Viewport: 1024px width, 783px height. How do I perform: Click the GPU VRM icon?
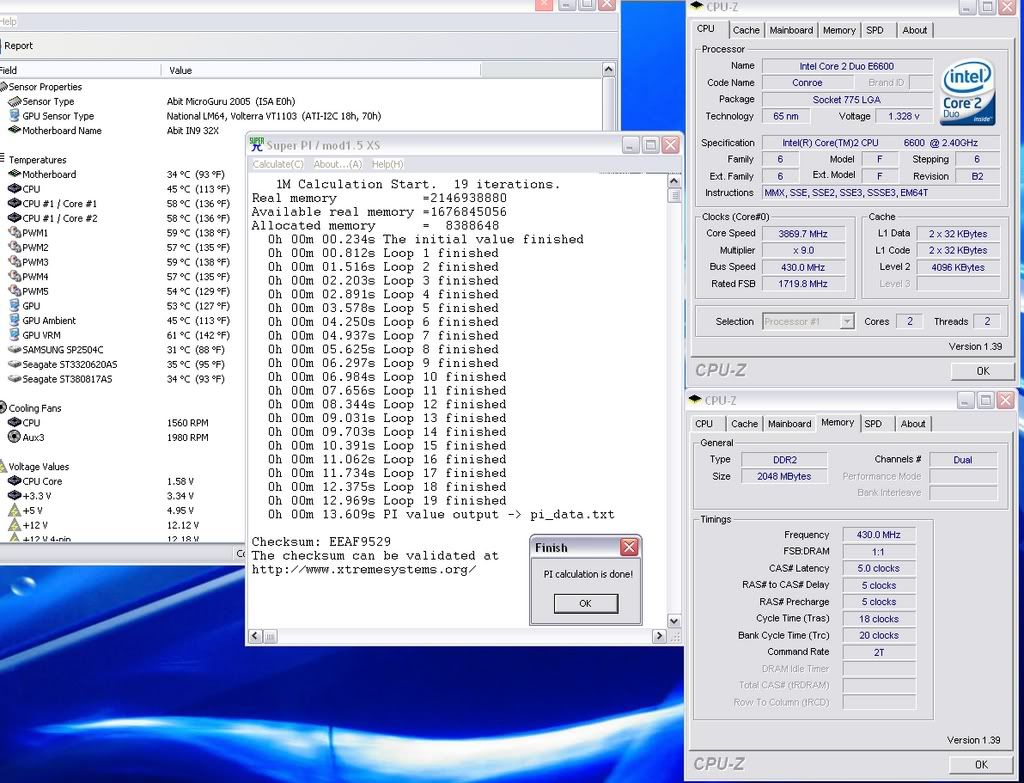click(14, 335)
